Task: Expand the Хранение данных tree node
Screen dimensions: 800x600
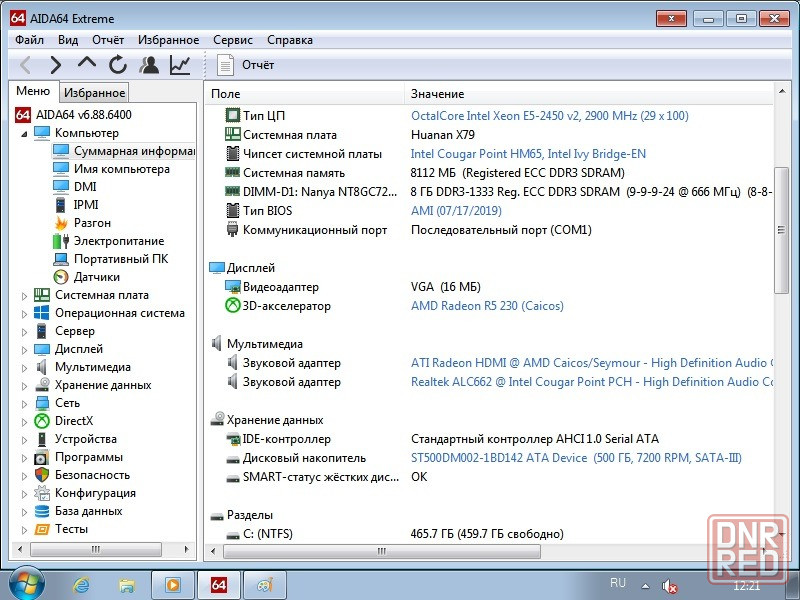Action: [x=24, y=386]
